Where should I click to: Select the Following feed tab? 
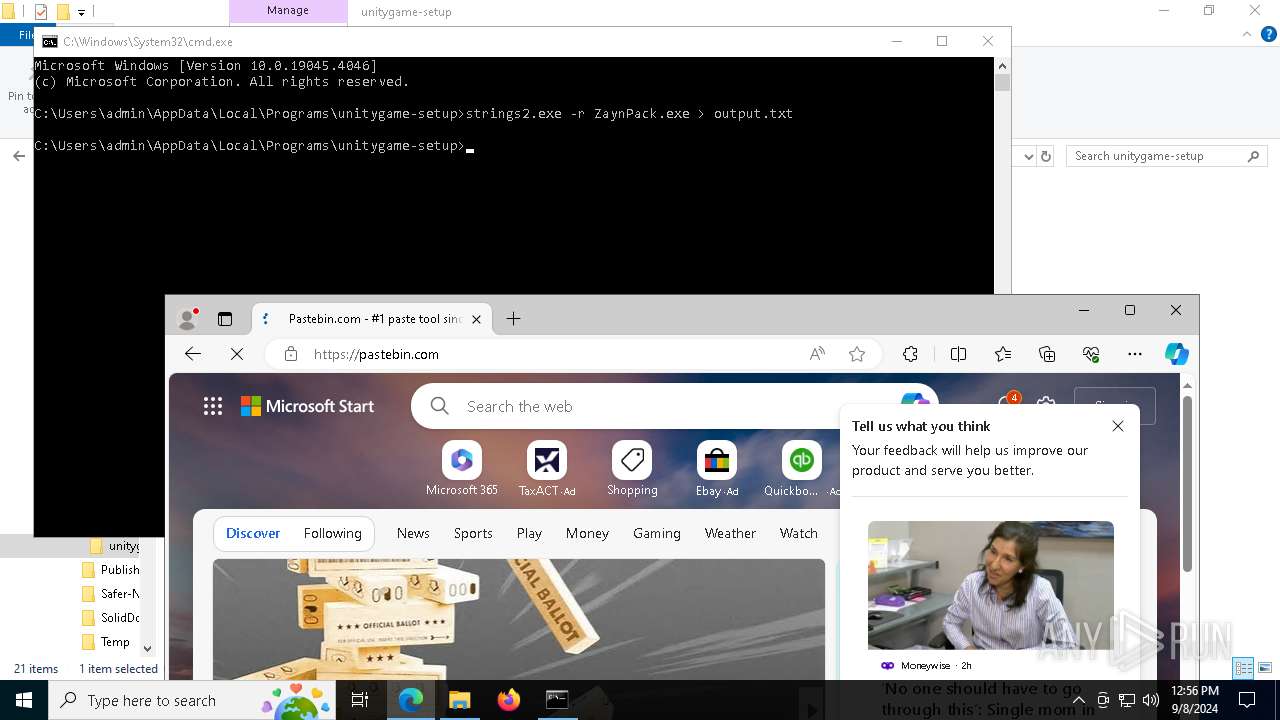(333, 533)
